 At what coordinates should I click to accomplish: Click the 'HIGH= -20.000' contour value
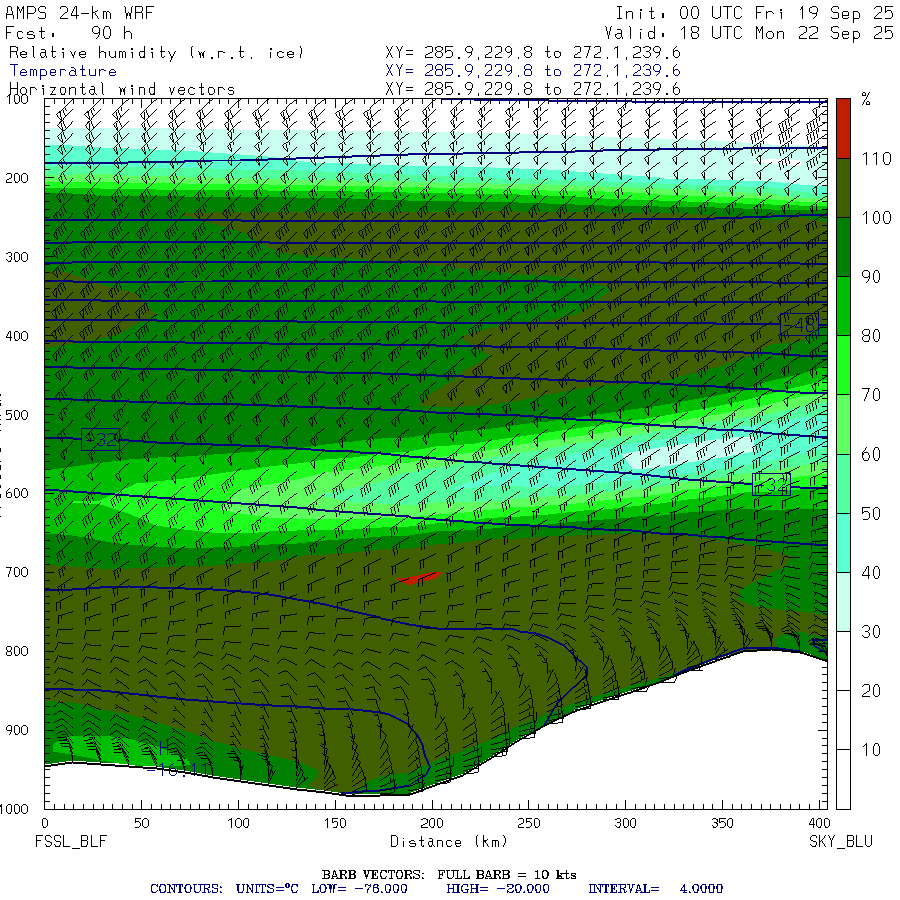[498, 889]
